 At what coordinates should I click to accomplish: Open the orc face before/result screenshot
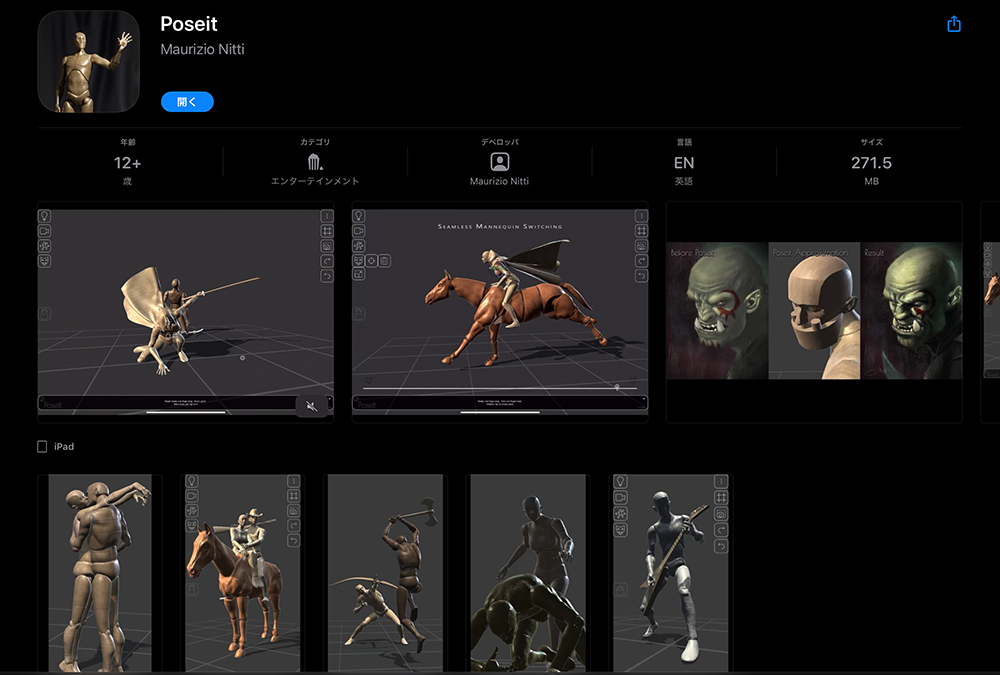pyautogui.click(x=814, y=312)
